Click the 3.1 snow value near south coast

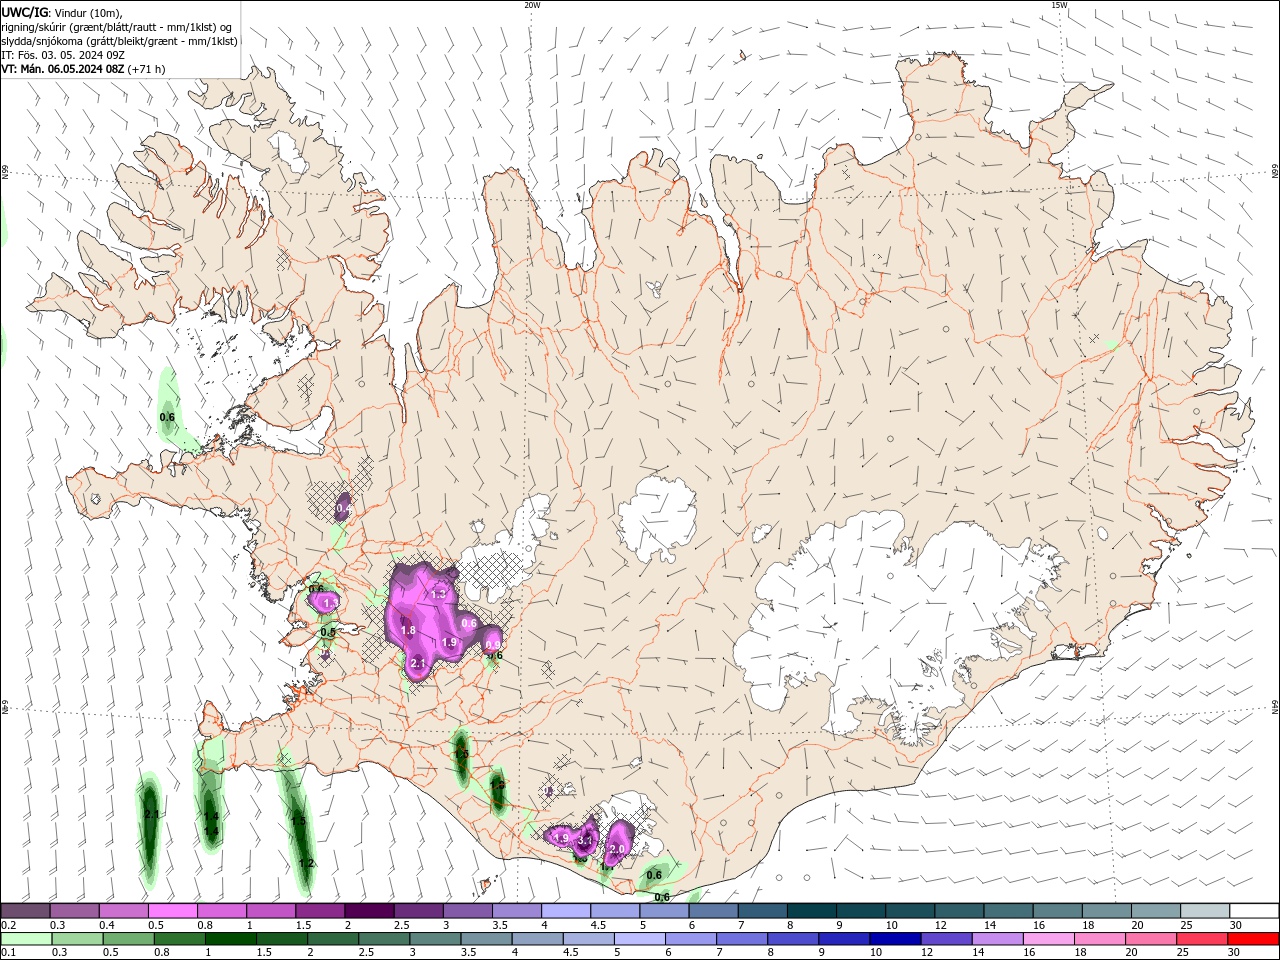click(x=586, y=841)
